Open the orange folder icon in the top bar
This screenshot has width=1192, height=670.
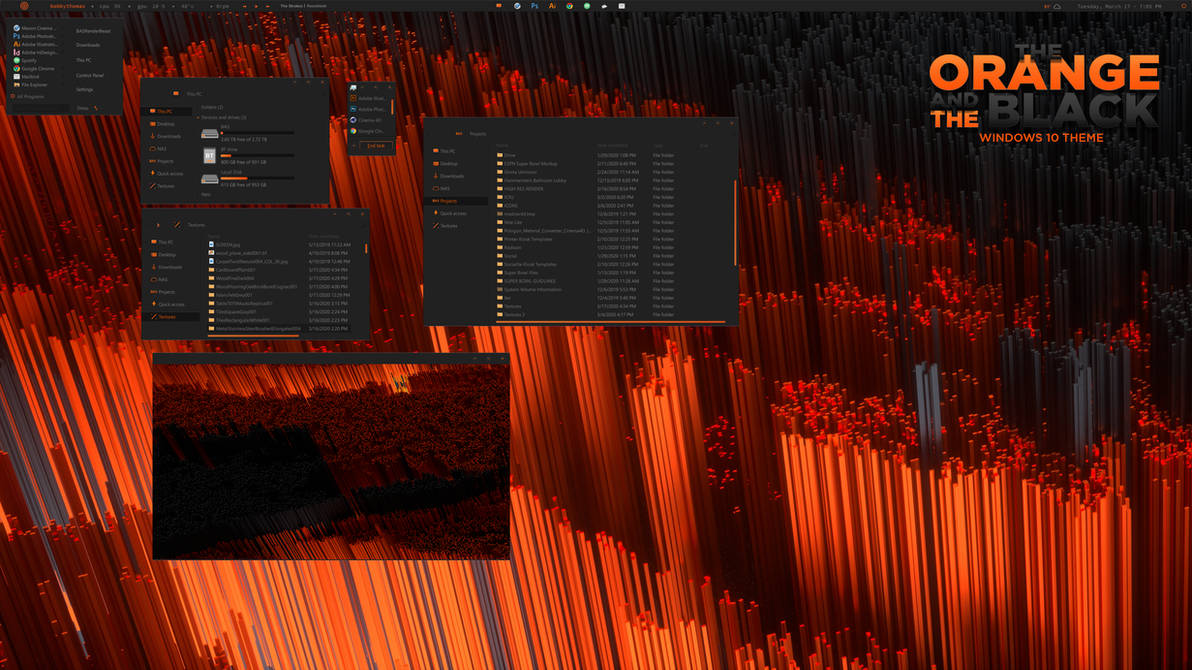[x=499, y=5]
